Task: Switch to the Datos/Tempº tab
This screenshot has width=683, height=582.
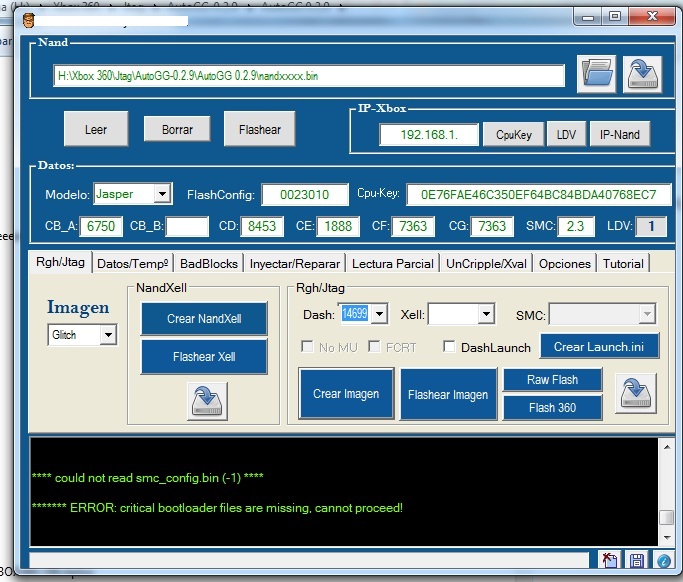Action: (x=132, y=264)
